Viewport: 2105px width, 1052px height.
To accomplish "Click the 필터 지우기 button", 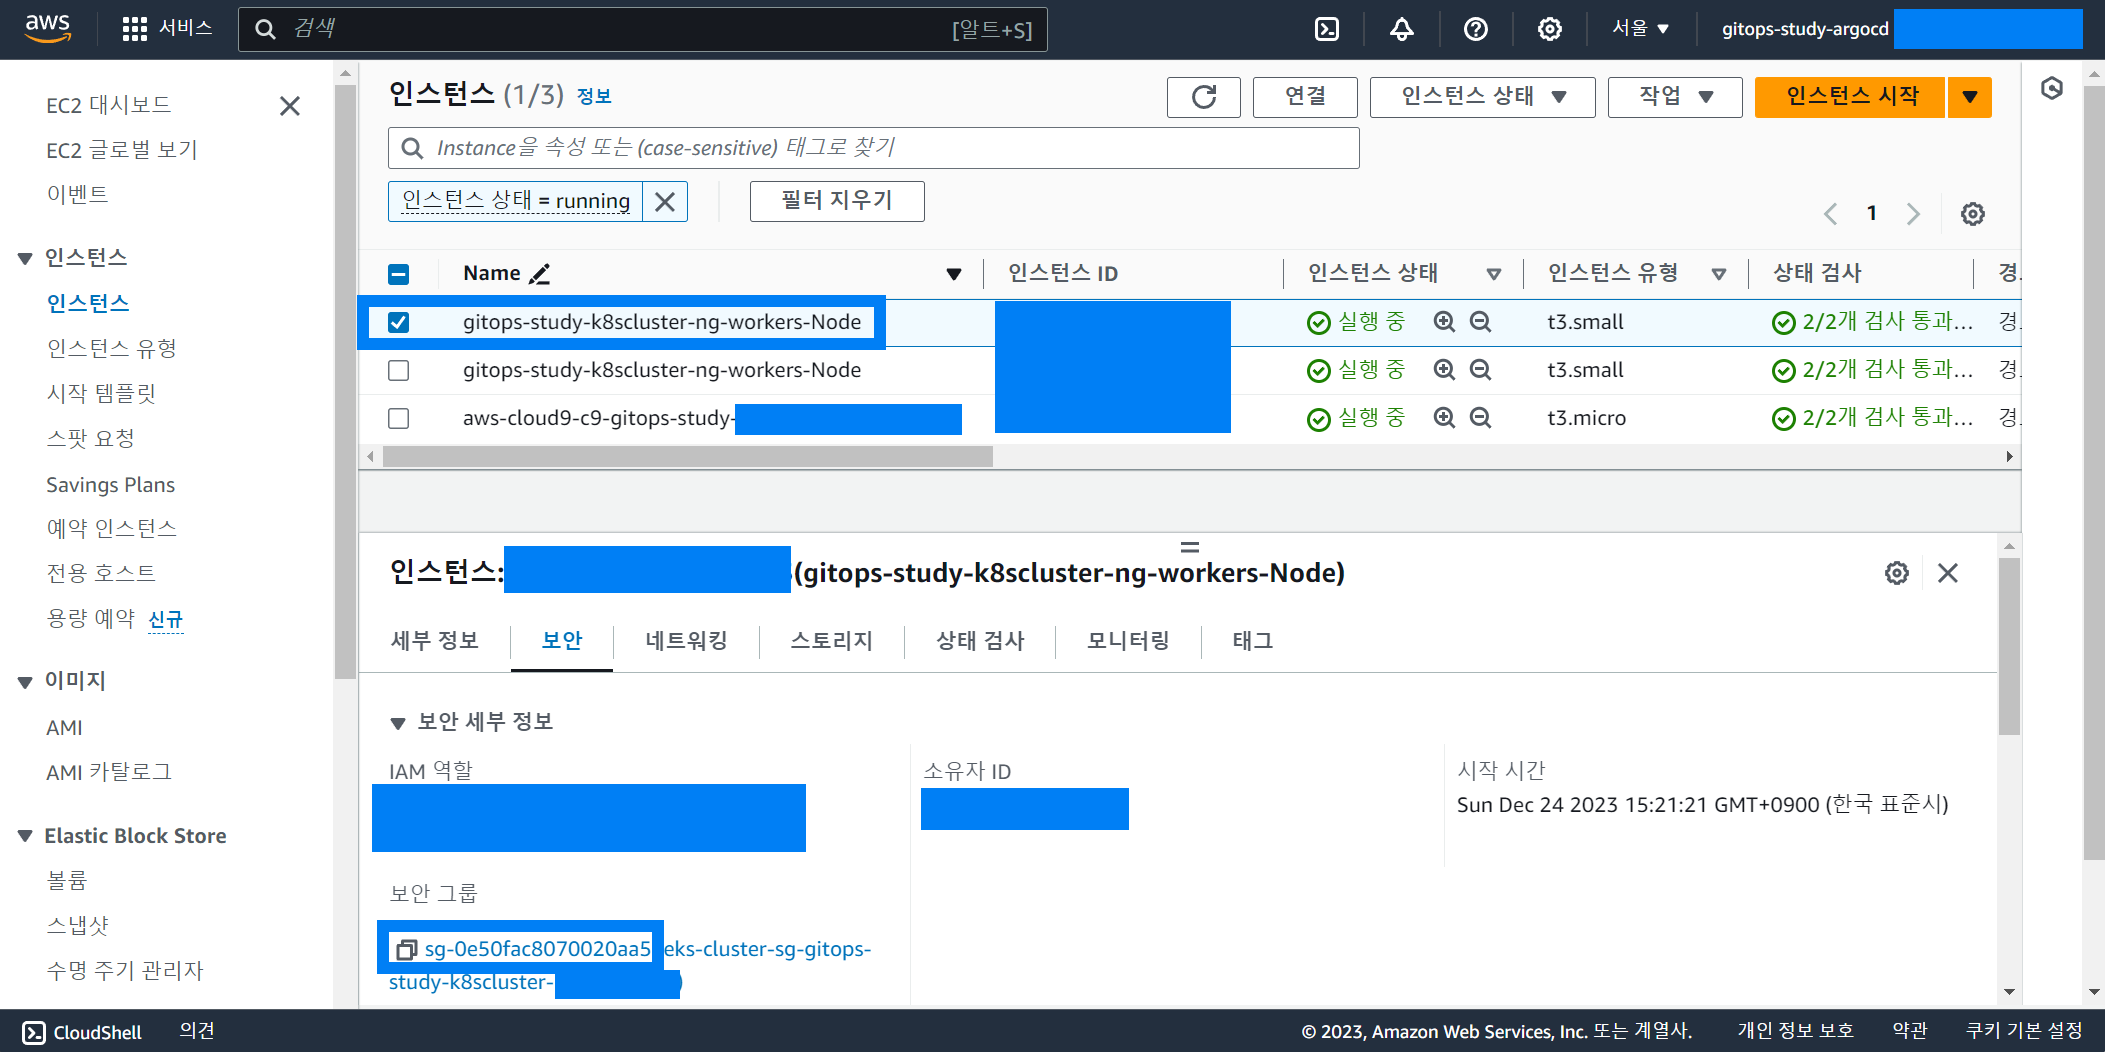I will tap(837, 201).
